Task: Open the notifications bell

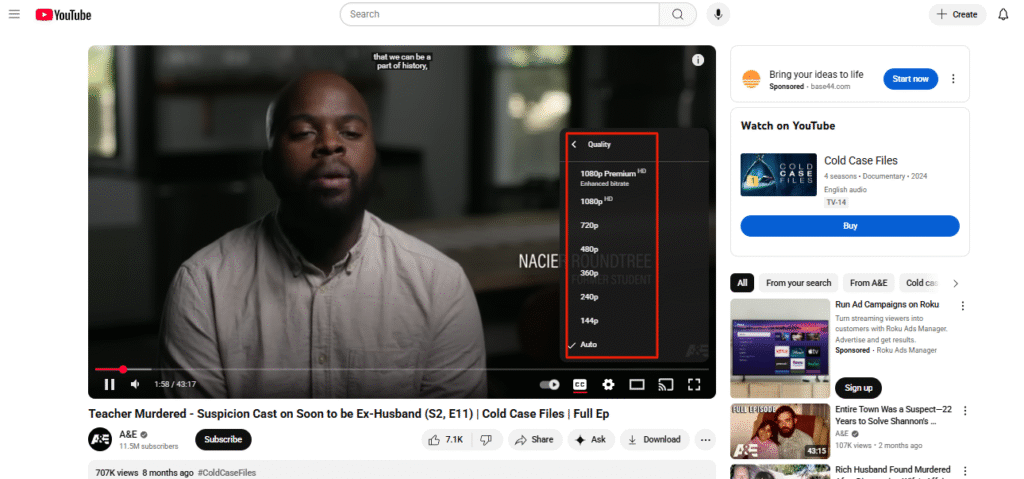Action: (1003, 14)
